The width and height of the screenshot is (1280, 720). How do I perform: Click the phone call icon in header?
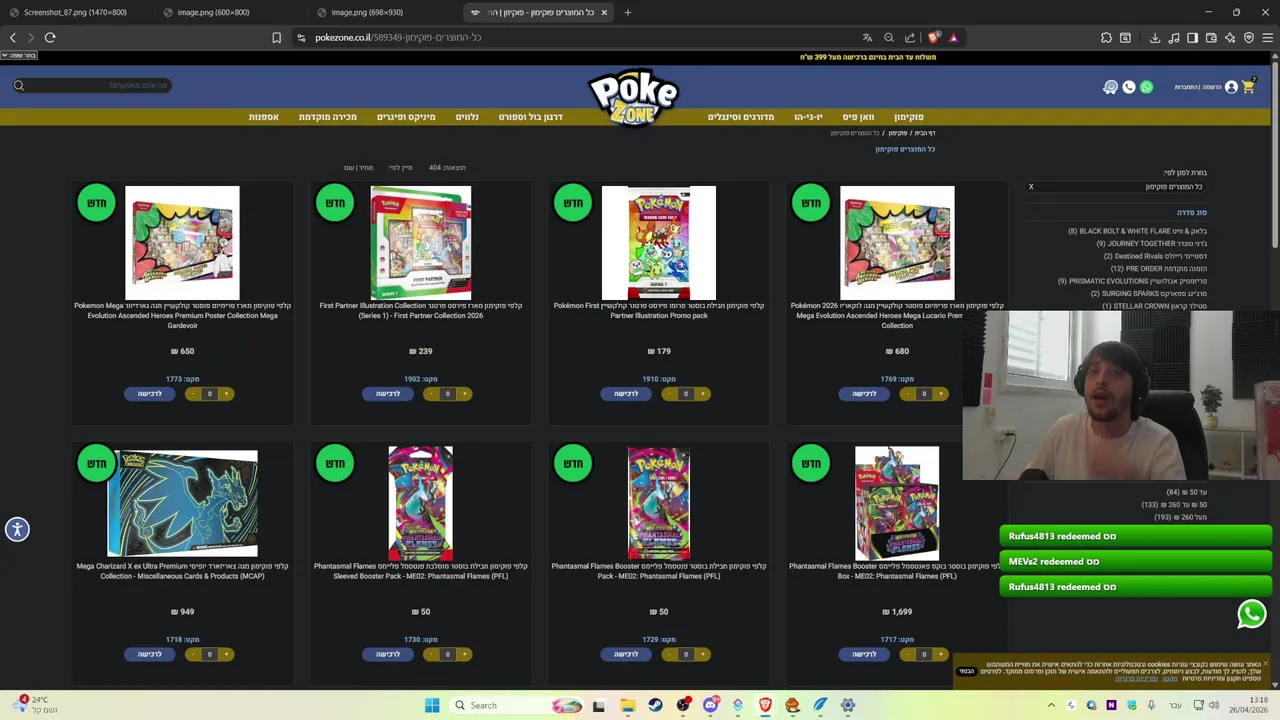pos(1129,87)
